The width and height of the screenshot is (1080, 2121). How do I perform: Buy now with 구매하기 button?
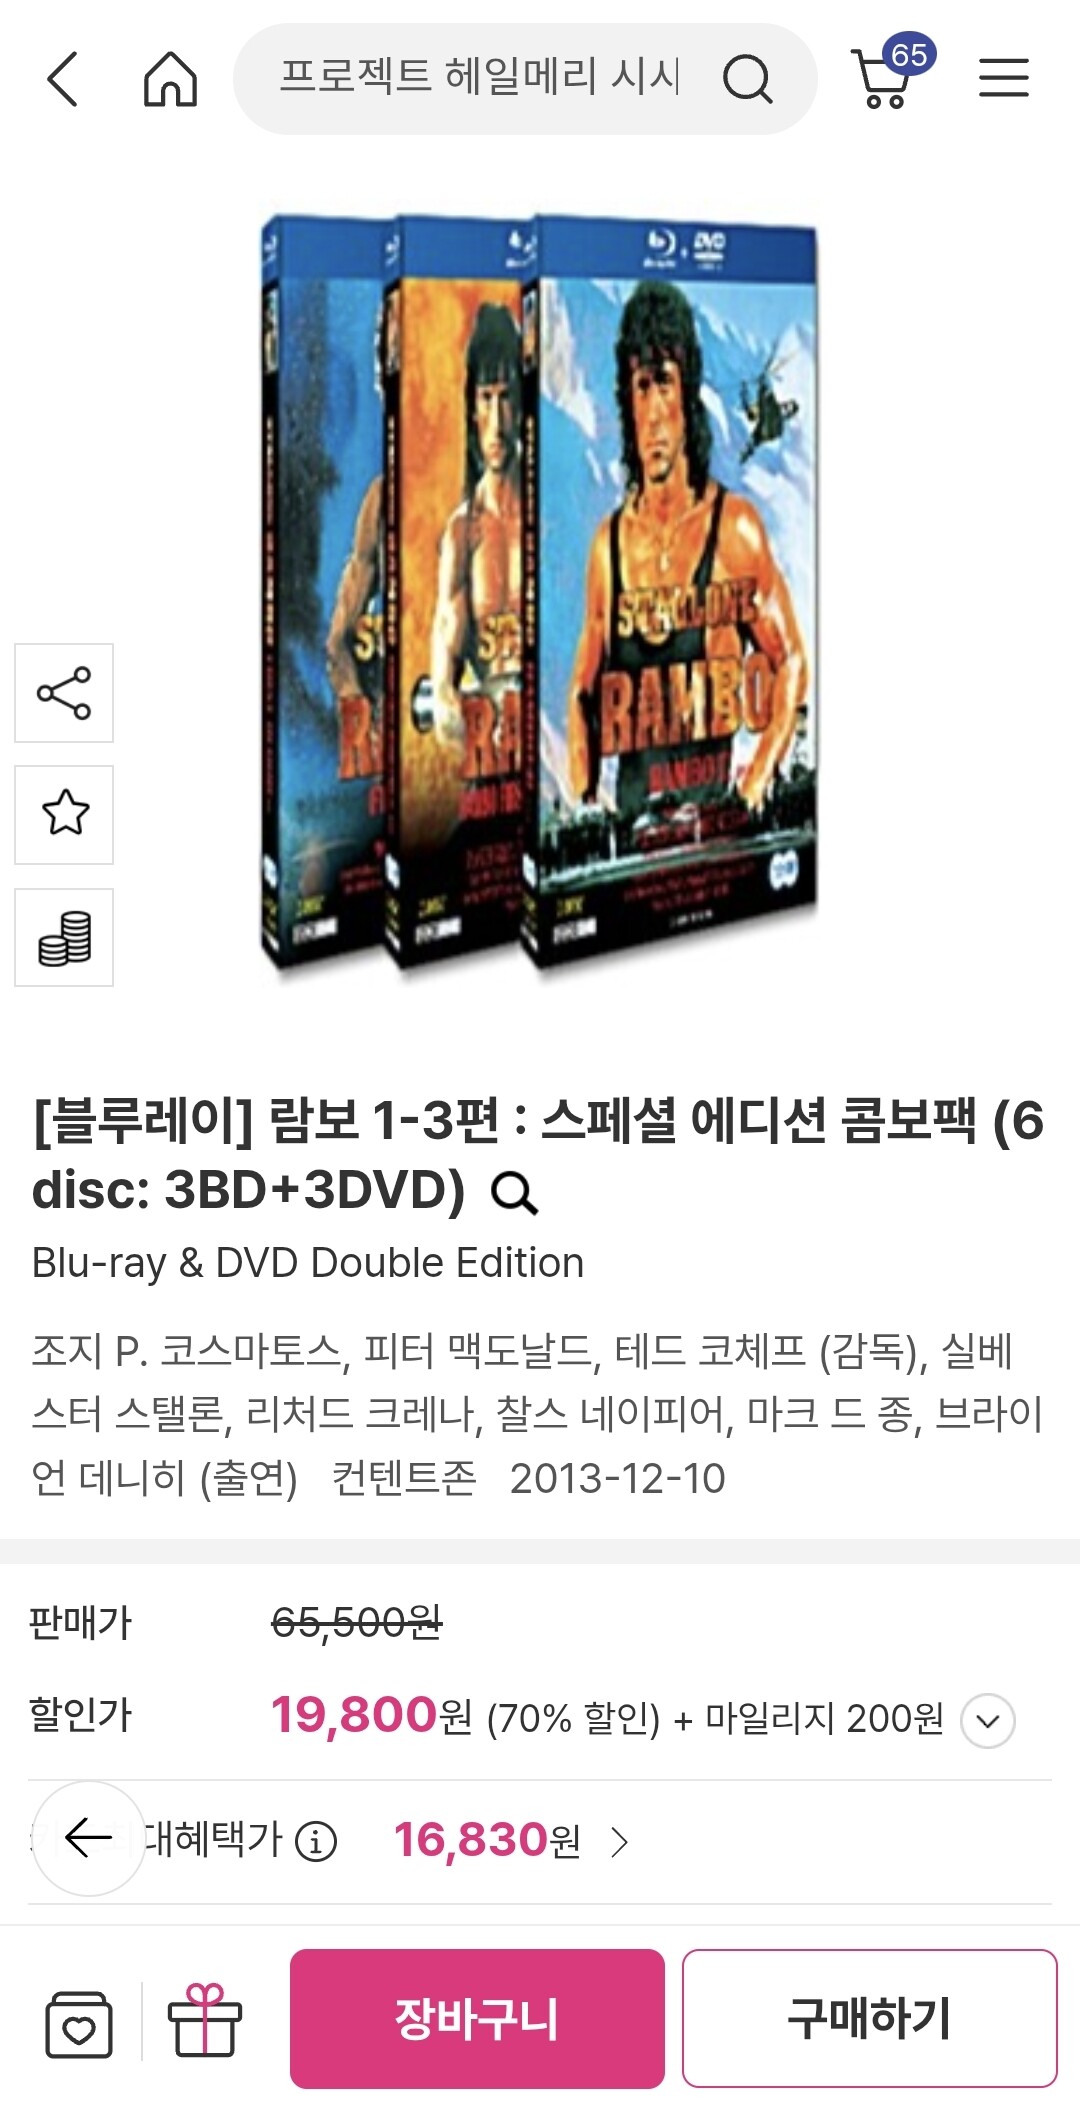click(x=869, y=2018)
